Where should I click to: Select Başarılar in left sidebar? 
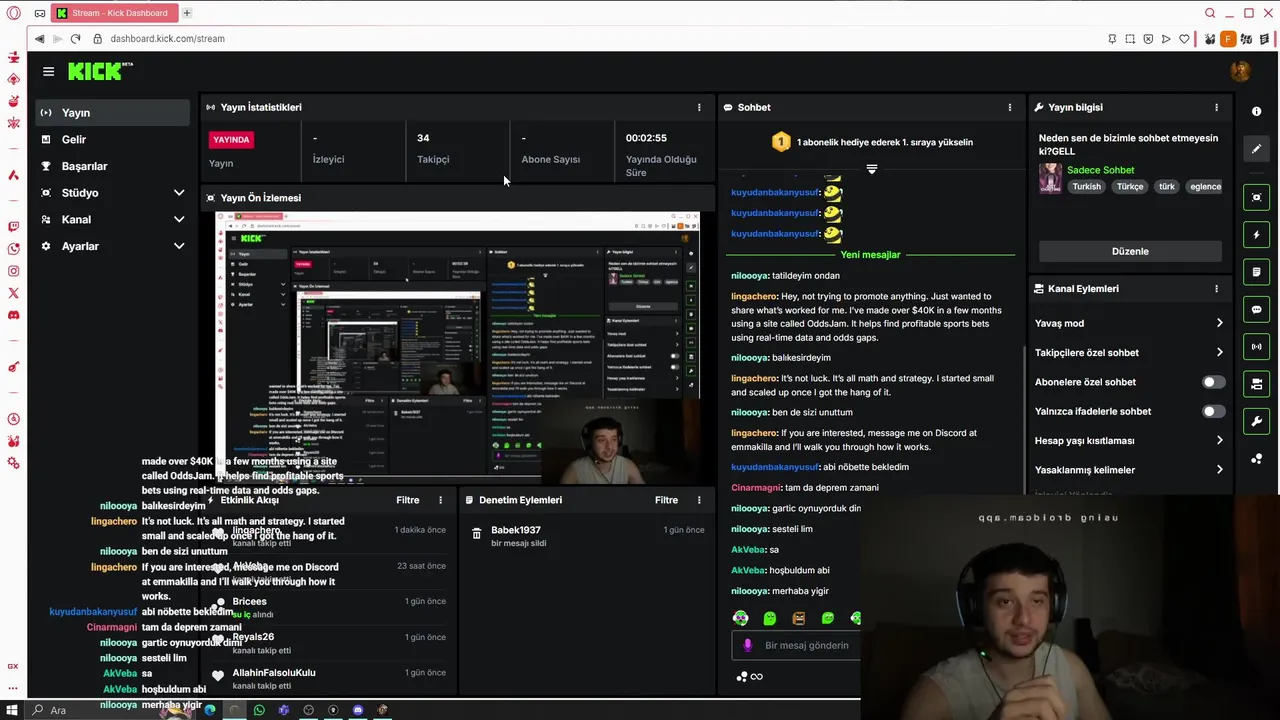(113, 166)
